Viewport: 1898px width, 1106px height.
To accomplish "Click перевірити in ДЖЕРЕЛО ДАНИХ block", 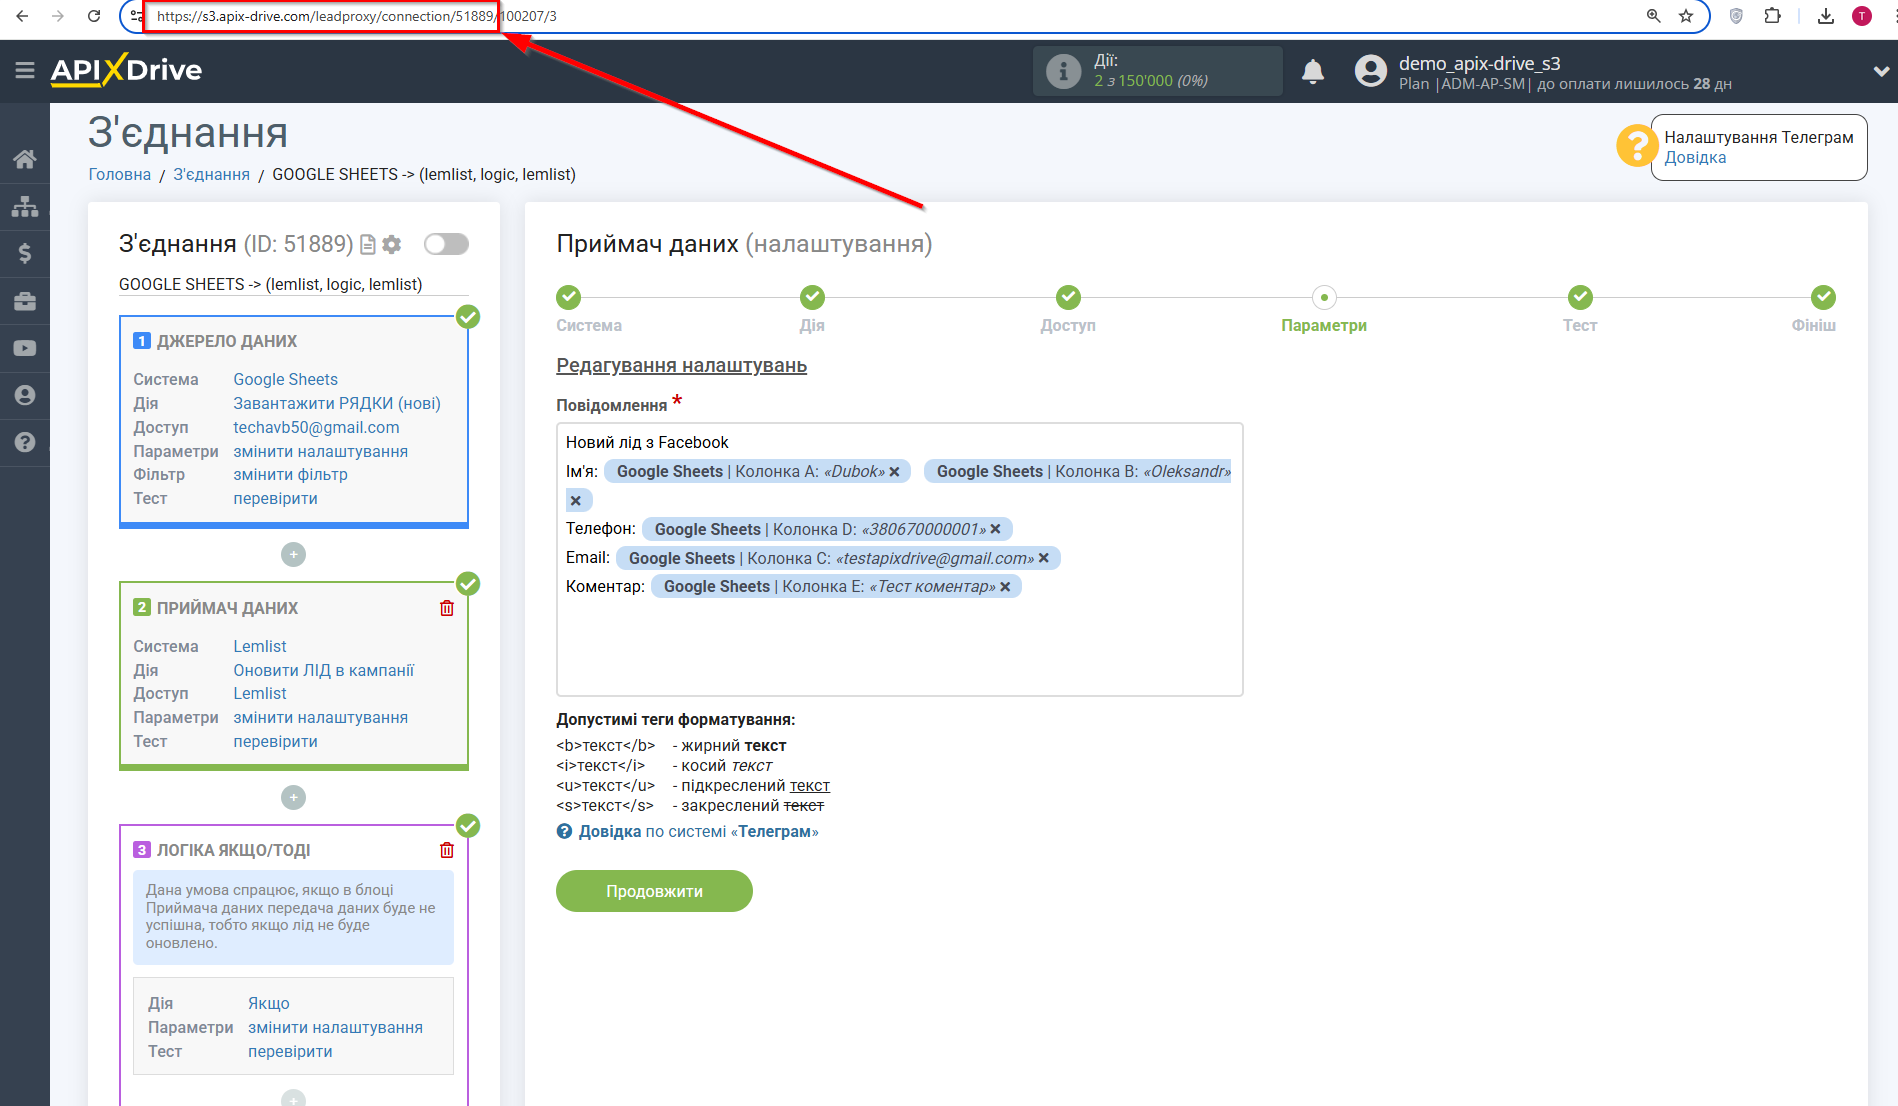I will [275, 498].
